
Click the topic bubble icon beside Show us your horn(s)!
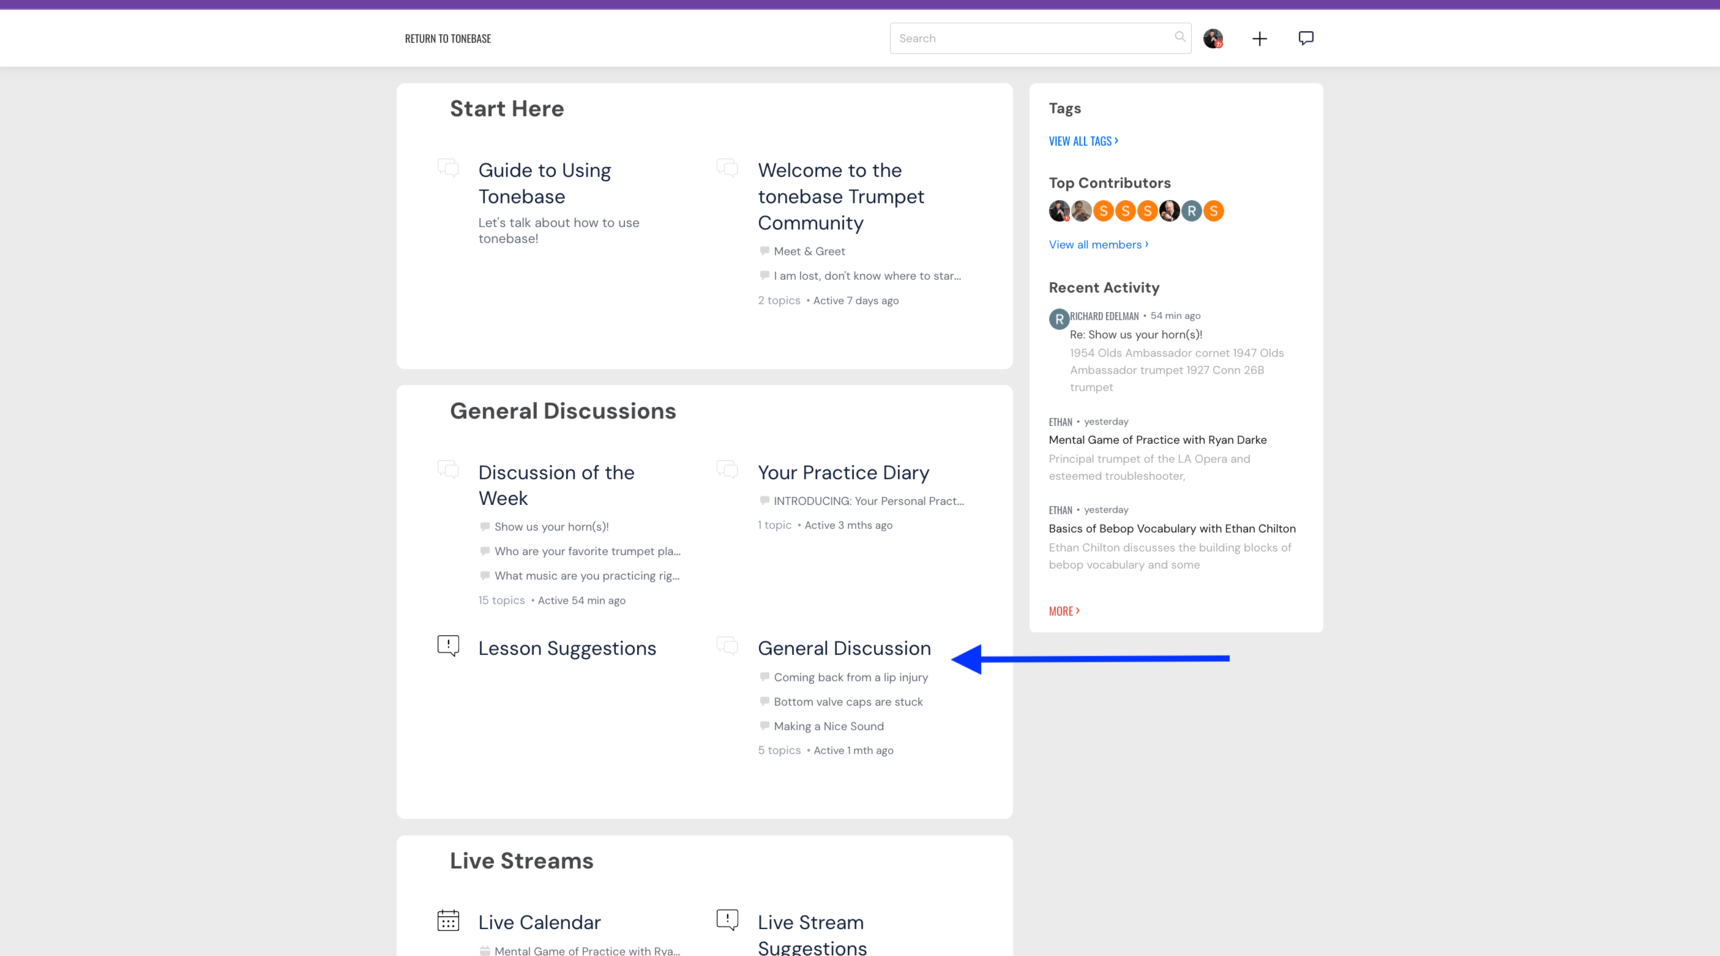point(485,527)
